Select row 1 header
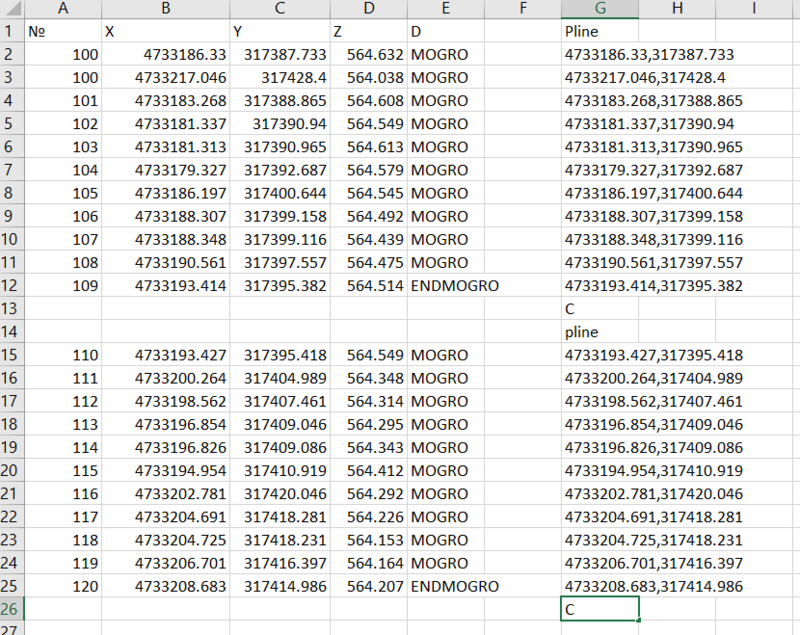Viewport: 800px width, 635px height. pos(12,31)
